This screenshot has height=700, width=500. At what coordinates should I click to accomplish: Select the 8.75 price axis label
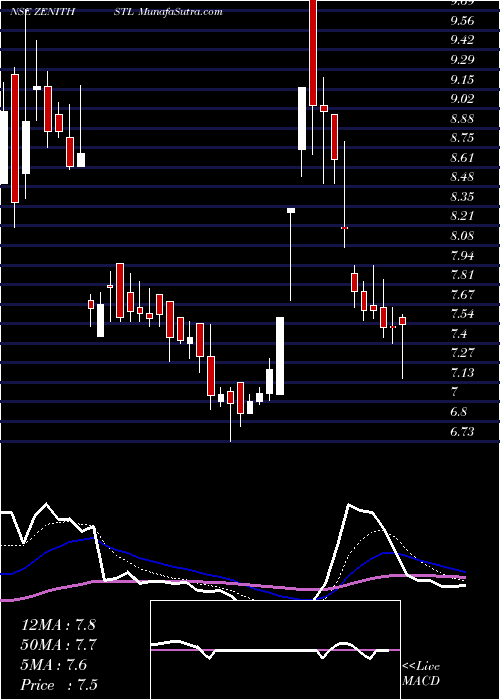[x=462, y=138]
